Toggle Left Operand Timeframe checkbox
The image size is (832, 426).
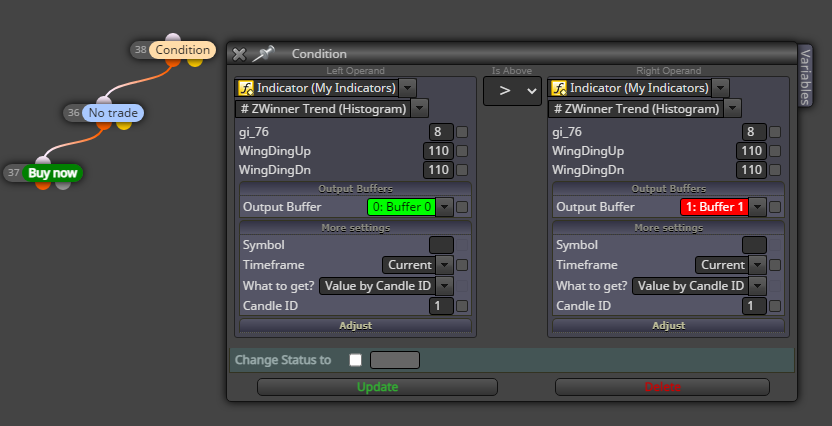point(462,265)
